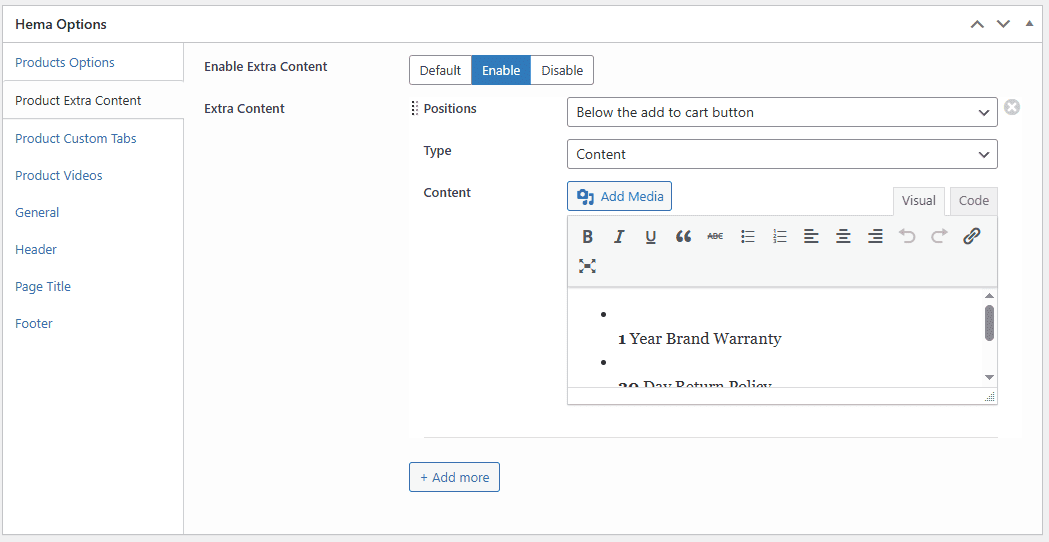Enter fullscreen editor mode
Viewport: 1049px width, 542px height.
588,266
